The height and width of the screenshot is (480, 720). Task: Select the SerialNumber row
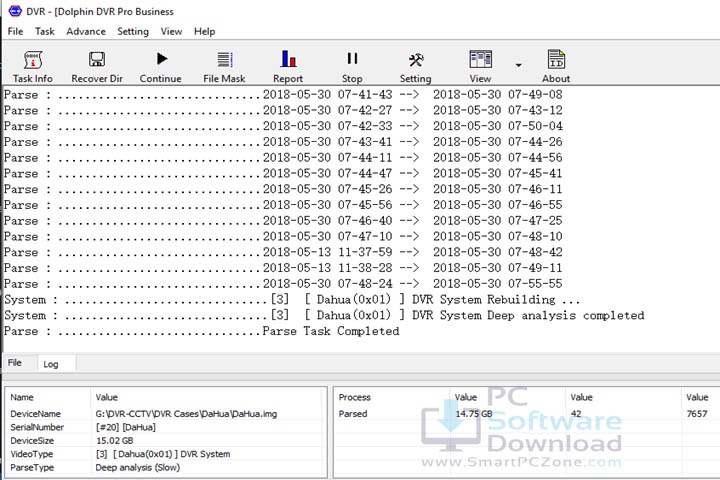pyautogui.click(x=166, y=427)
